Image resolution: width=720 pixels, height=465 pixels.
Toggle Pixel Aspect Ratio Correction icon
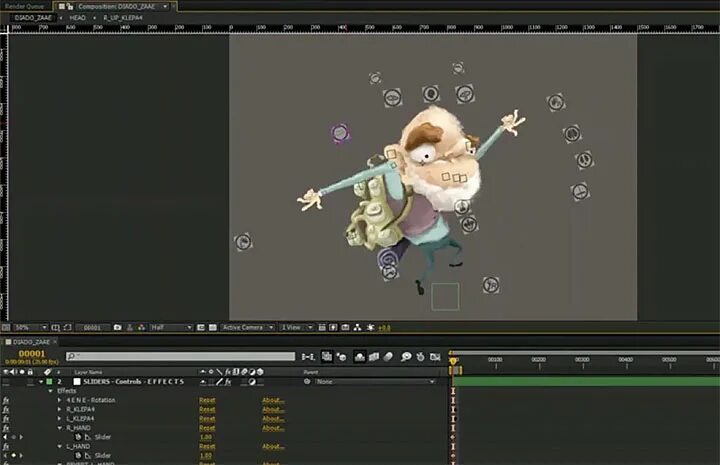pyautogui.click(x=322, y=327)
